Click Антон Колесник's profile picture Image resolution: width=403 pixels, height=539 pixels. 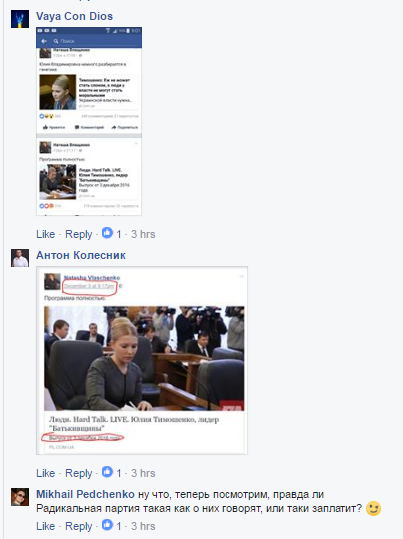(20, 258)
